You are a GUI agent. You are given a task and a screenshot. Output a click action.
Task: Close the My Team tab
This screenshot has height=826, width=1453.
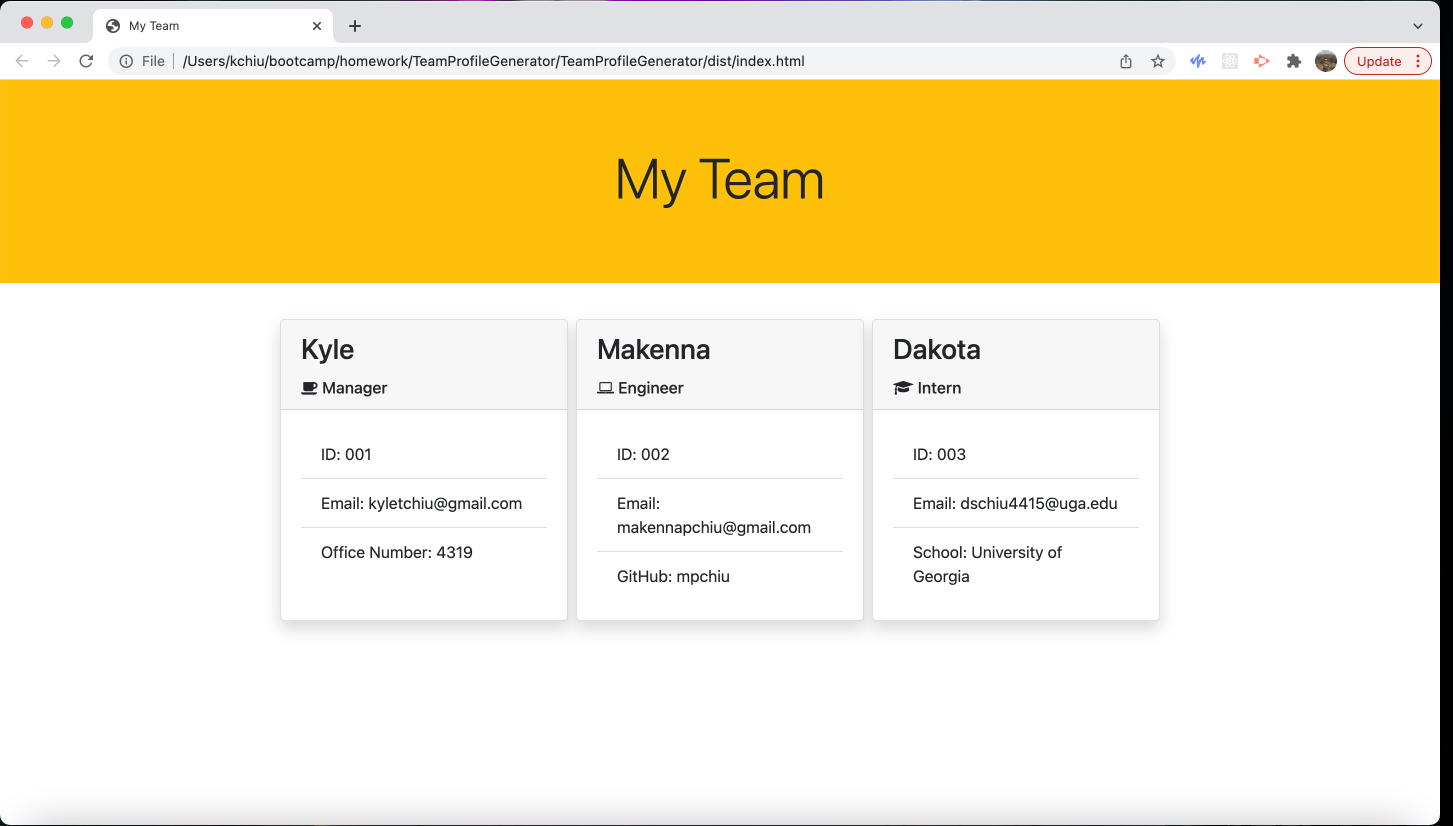317,26
